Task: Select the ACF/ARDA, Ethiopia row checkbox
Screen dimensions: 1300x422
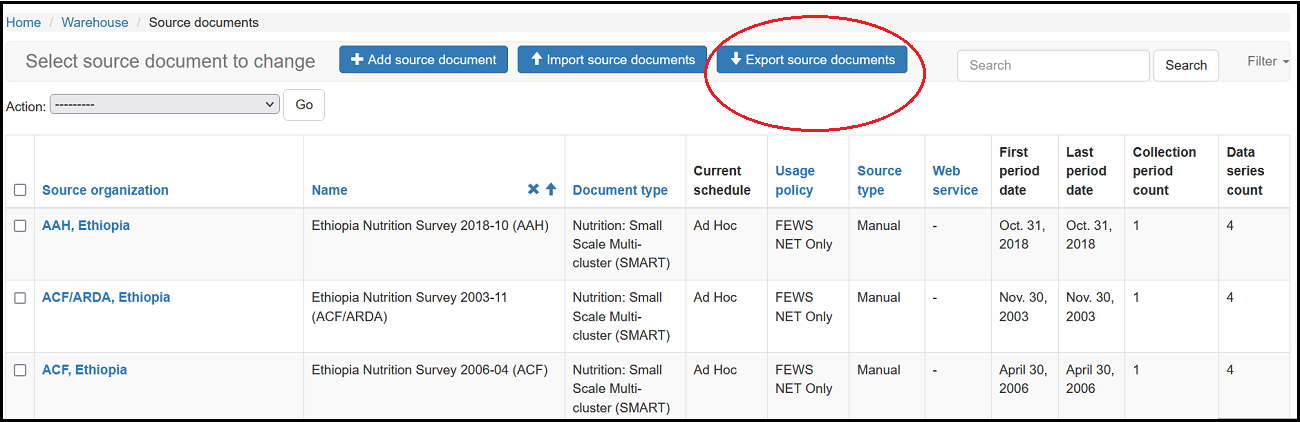Action: click(20, 298)
